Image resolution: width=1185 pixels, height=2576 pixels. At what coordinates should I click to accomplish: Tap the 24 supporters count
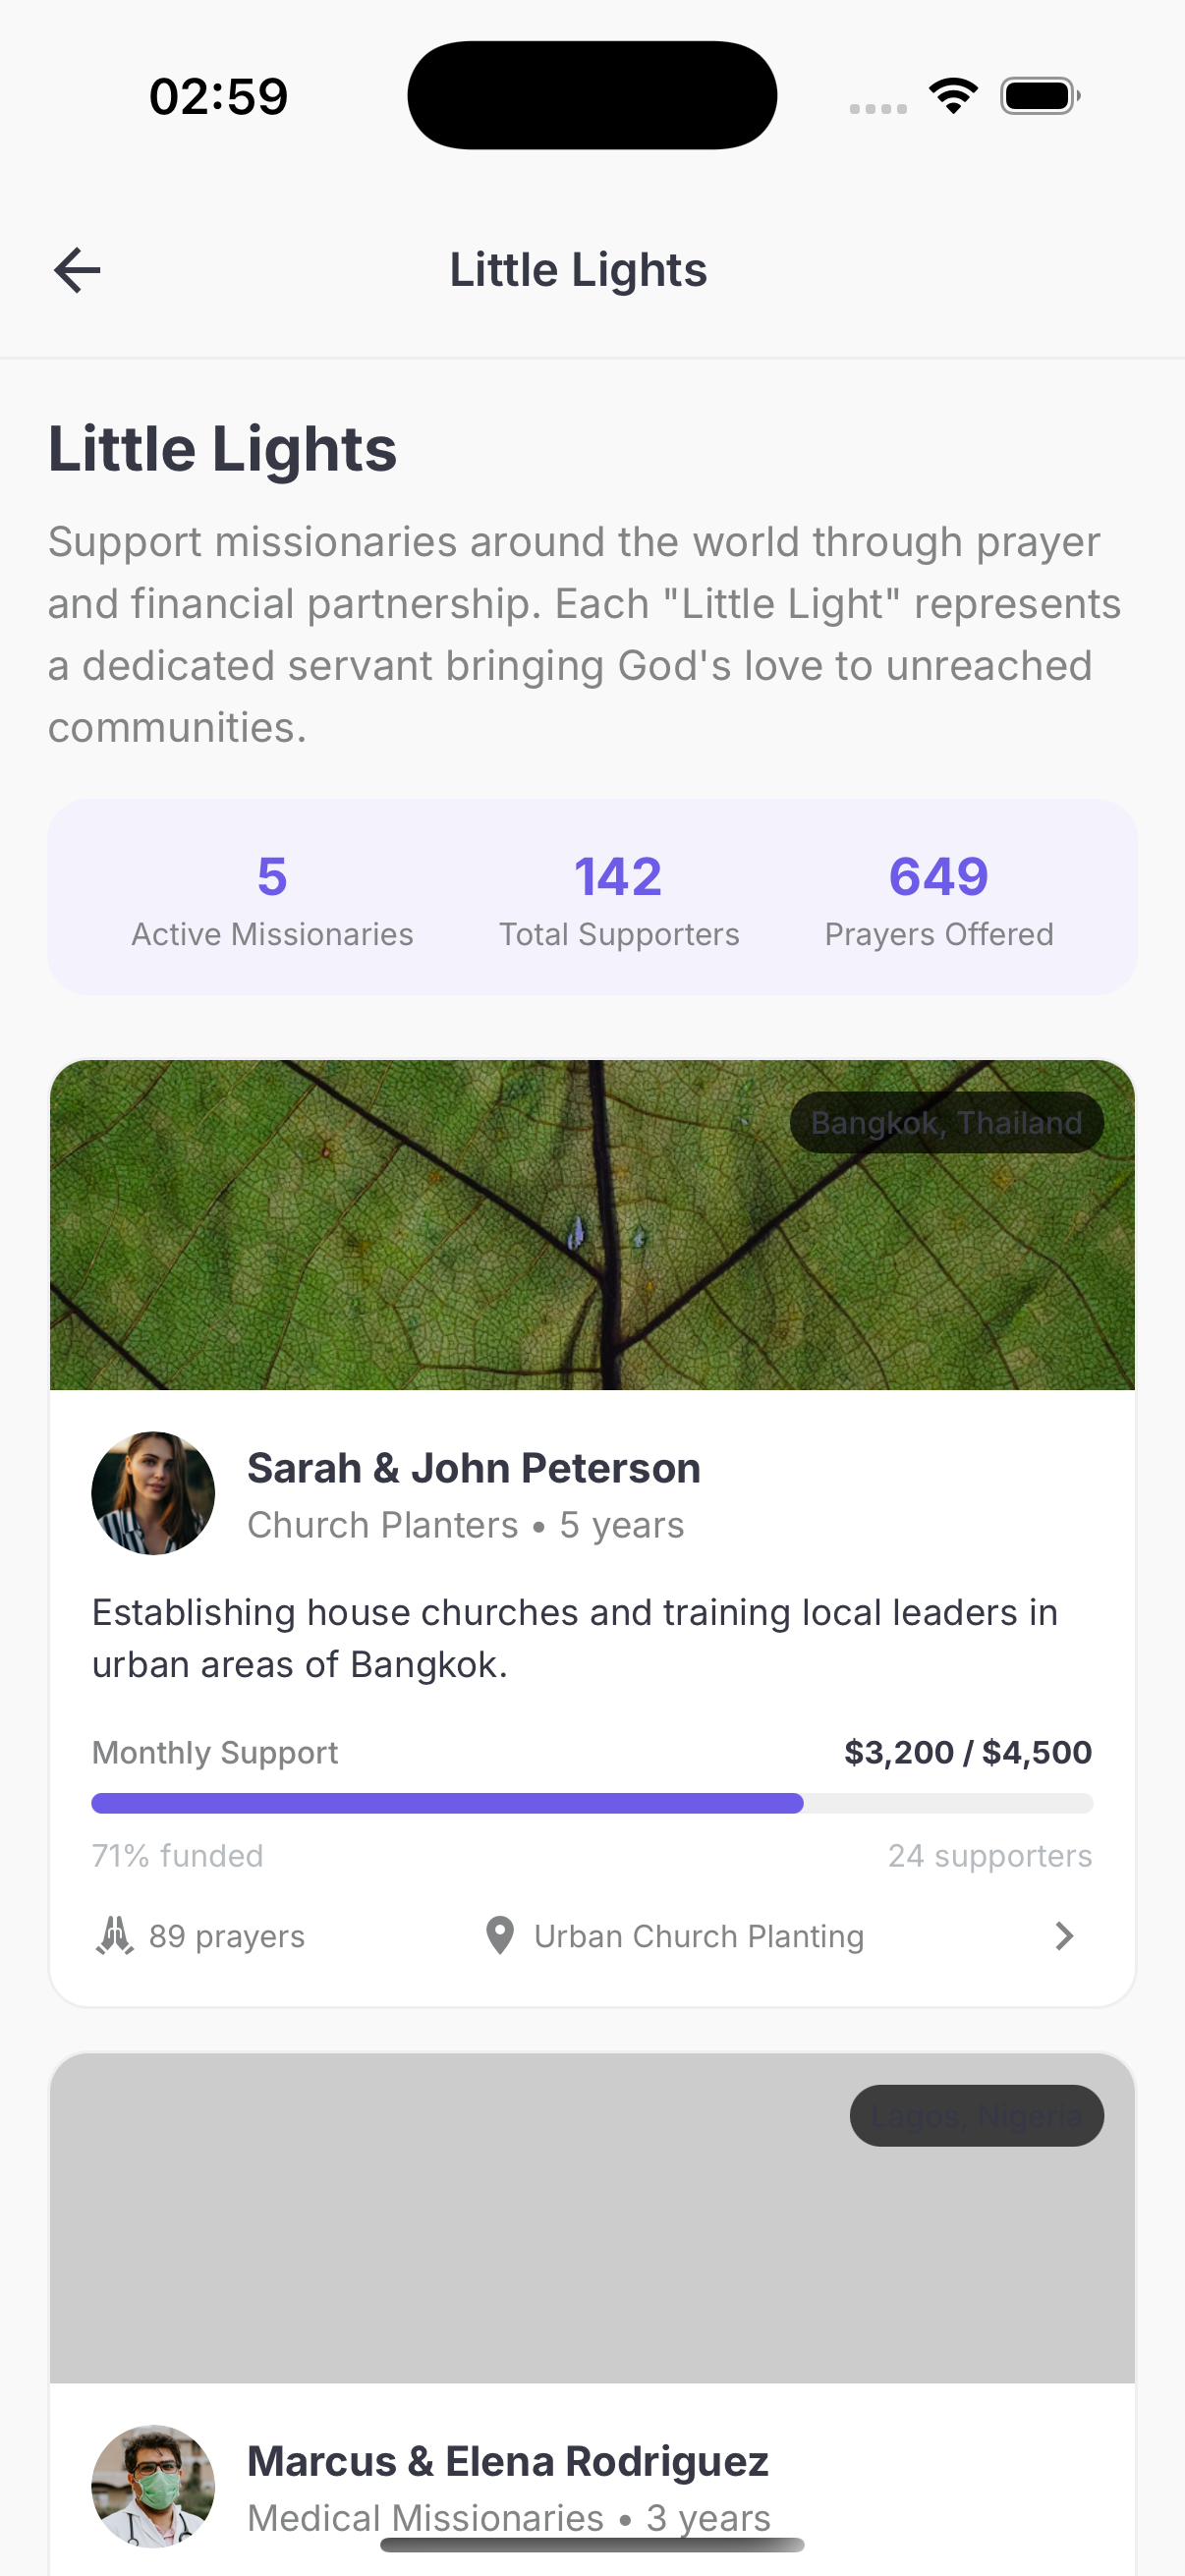[x=990, y=1856]
